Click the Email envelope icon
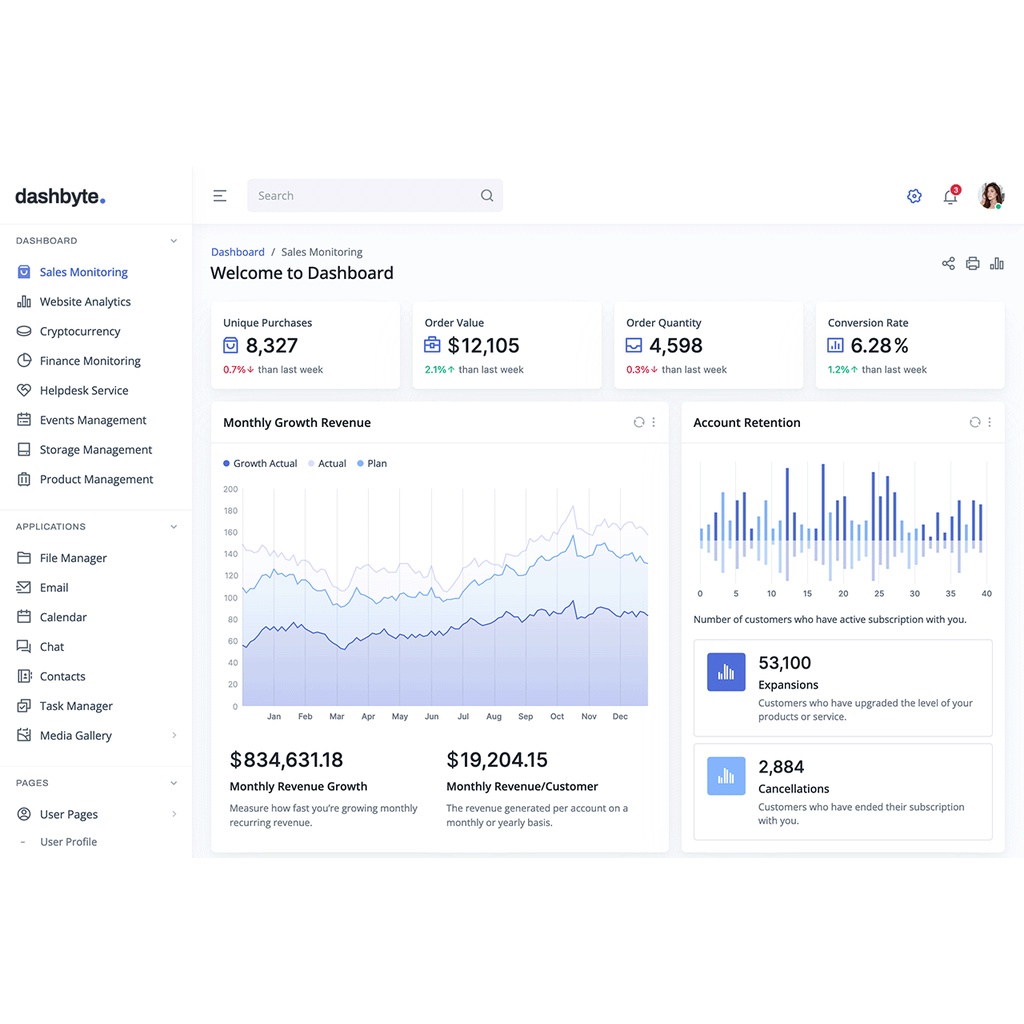The height and width of the screenshot is (1024, 1024). click(24, 587)
